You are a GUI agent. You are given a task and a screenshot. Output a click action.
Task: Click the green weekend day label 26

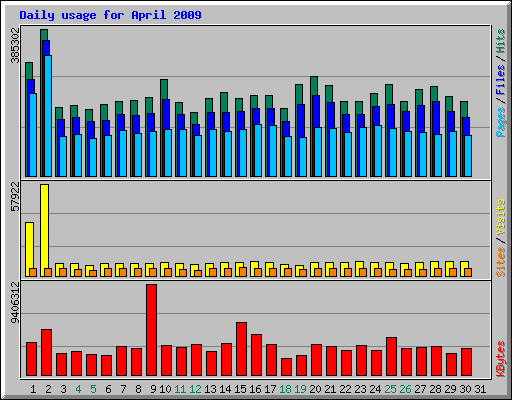(x=405, y=389)
